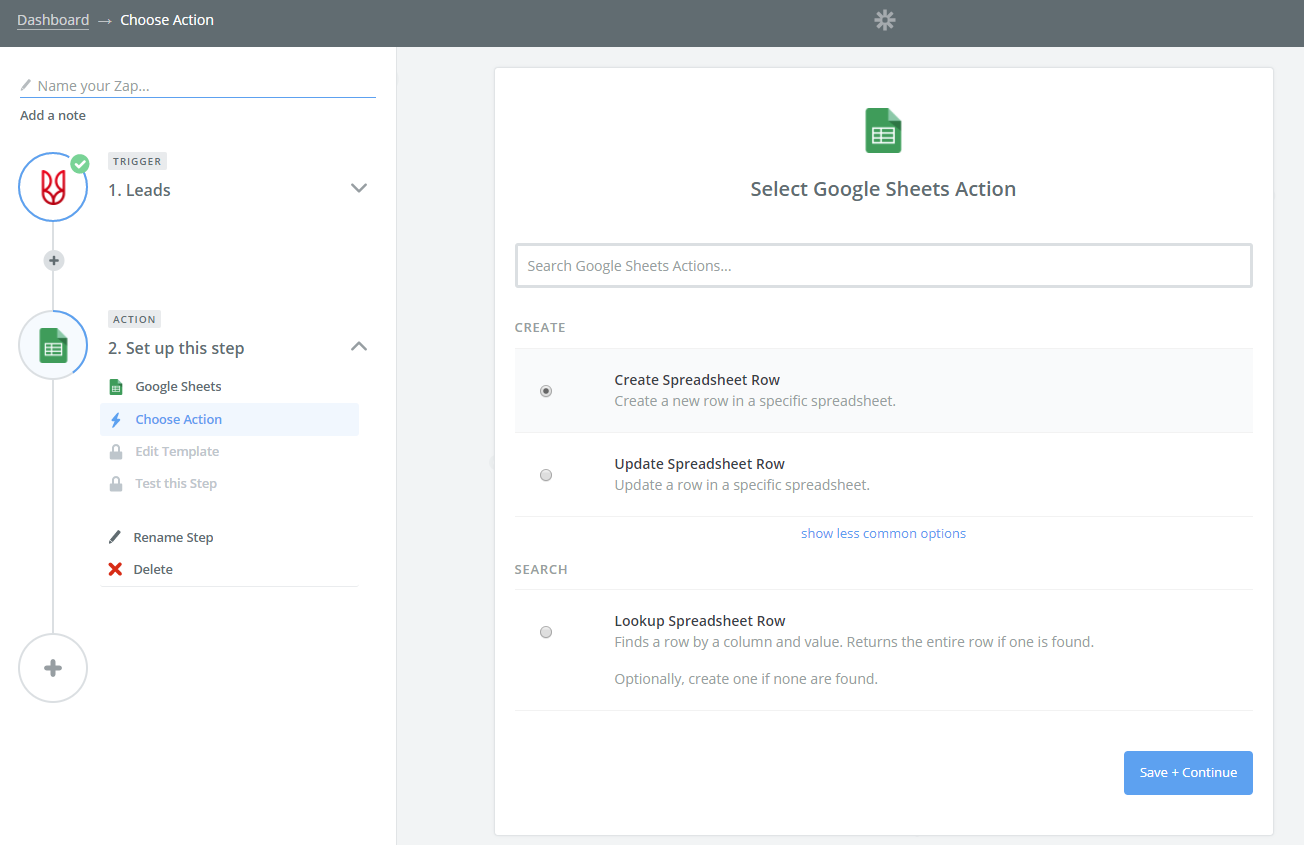The width and height of the screenshot is (1304, 845).
Task: Click the Select Google Sheets Action heading
Action: (x=883, y=189)
